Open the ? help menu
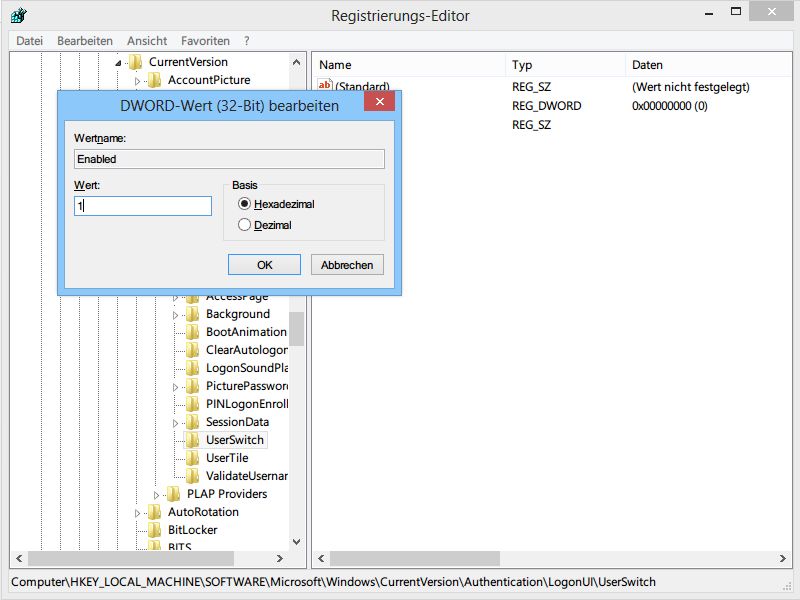The height and width of the screenshot is (600, 800). pyautogui.click(x=247, y=41)
